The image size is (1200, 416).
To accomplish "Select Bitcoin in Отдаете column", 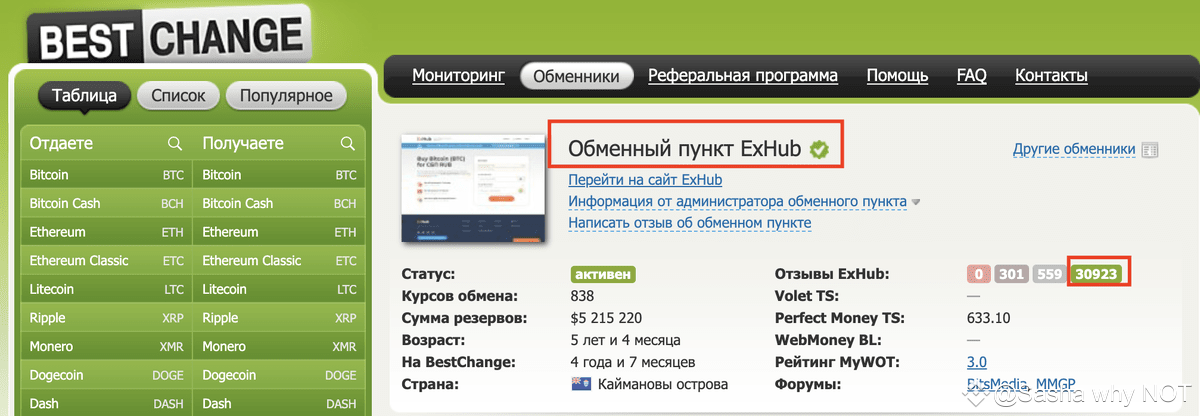I will [x=106, y=175].
